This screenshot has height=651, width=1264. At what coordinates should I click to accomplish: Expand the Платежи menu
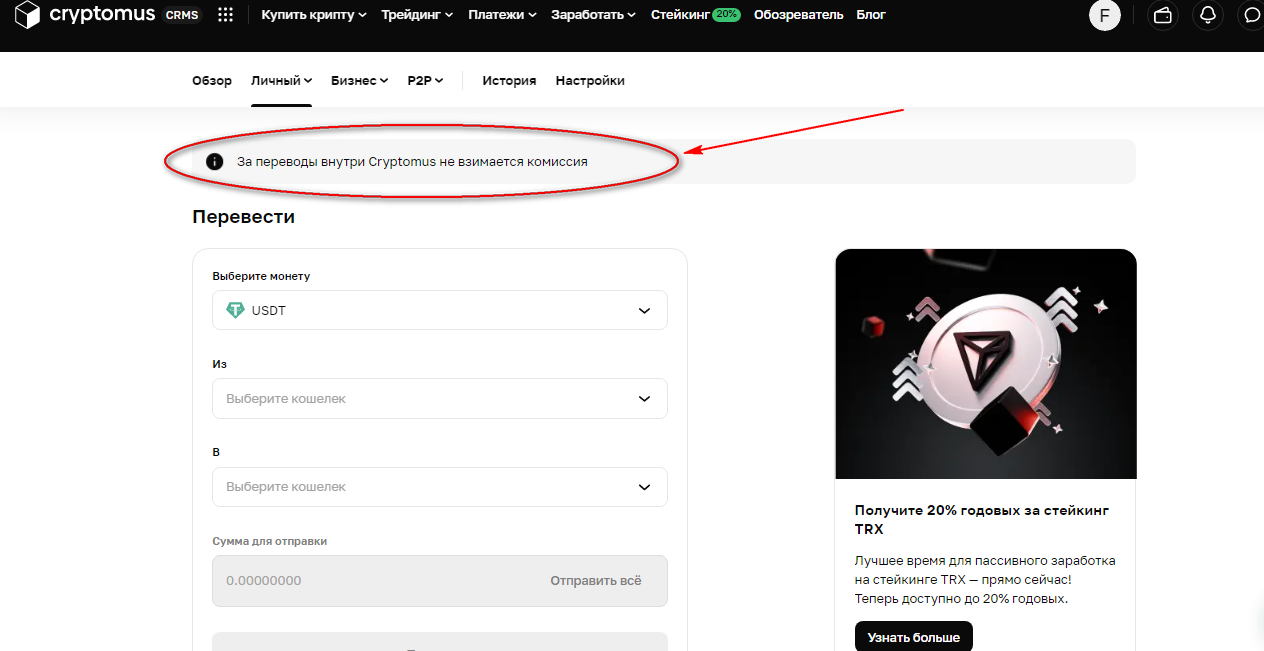(x=502, y=15)
